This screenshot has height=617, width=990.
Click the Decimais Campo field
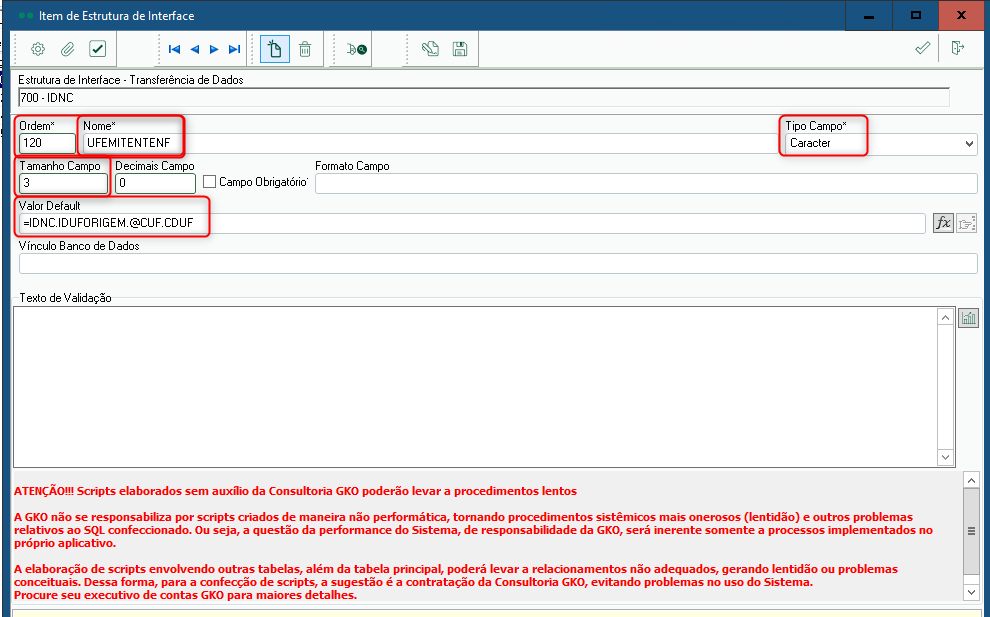point(155,183)
